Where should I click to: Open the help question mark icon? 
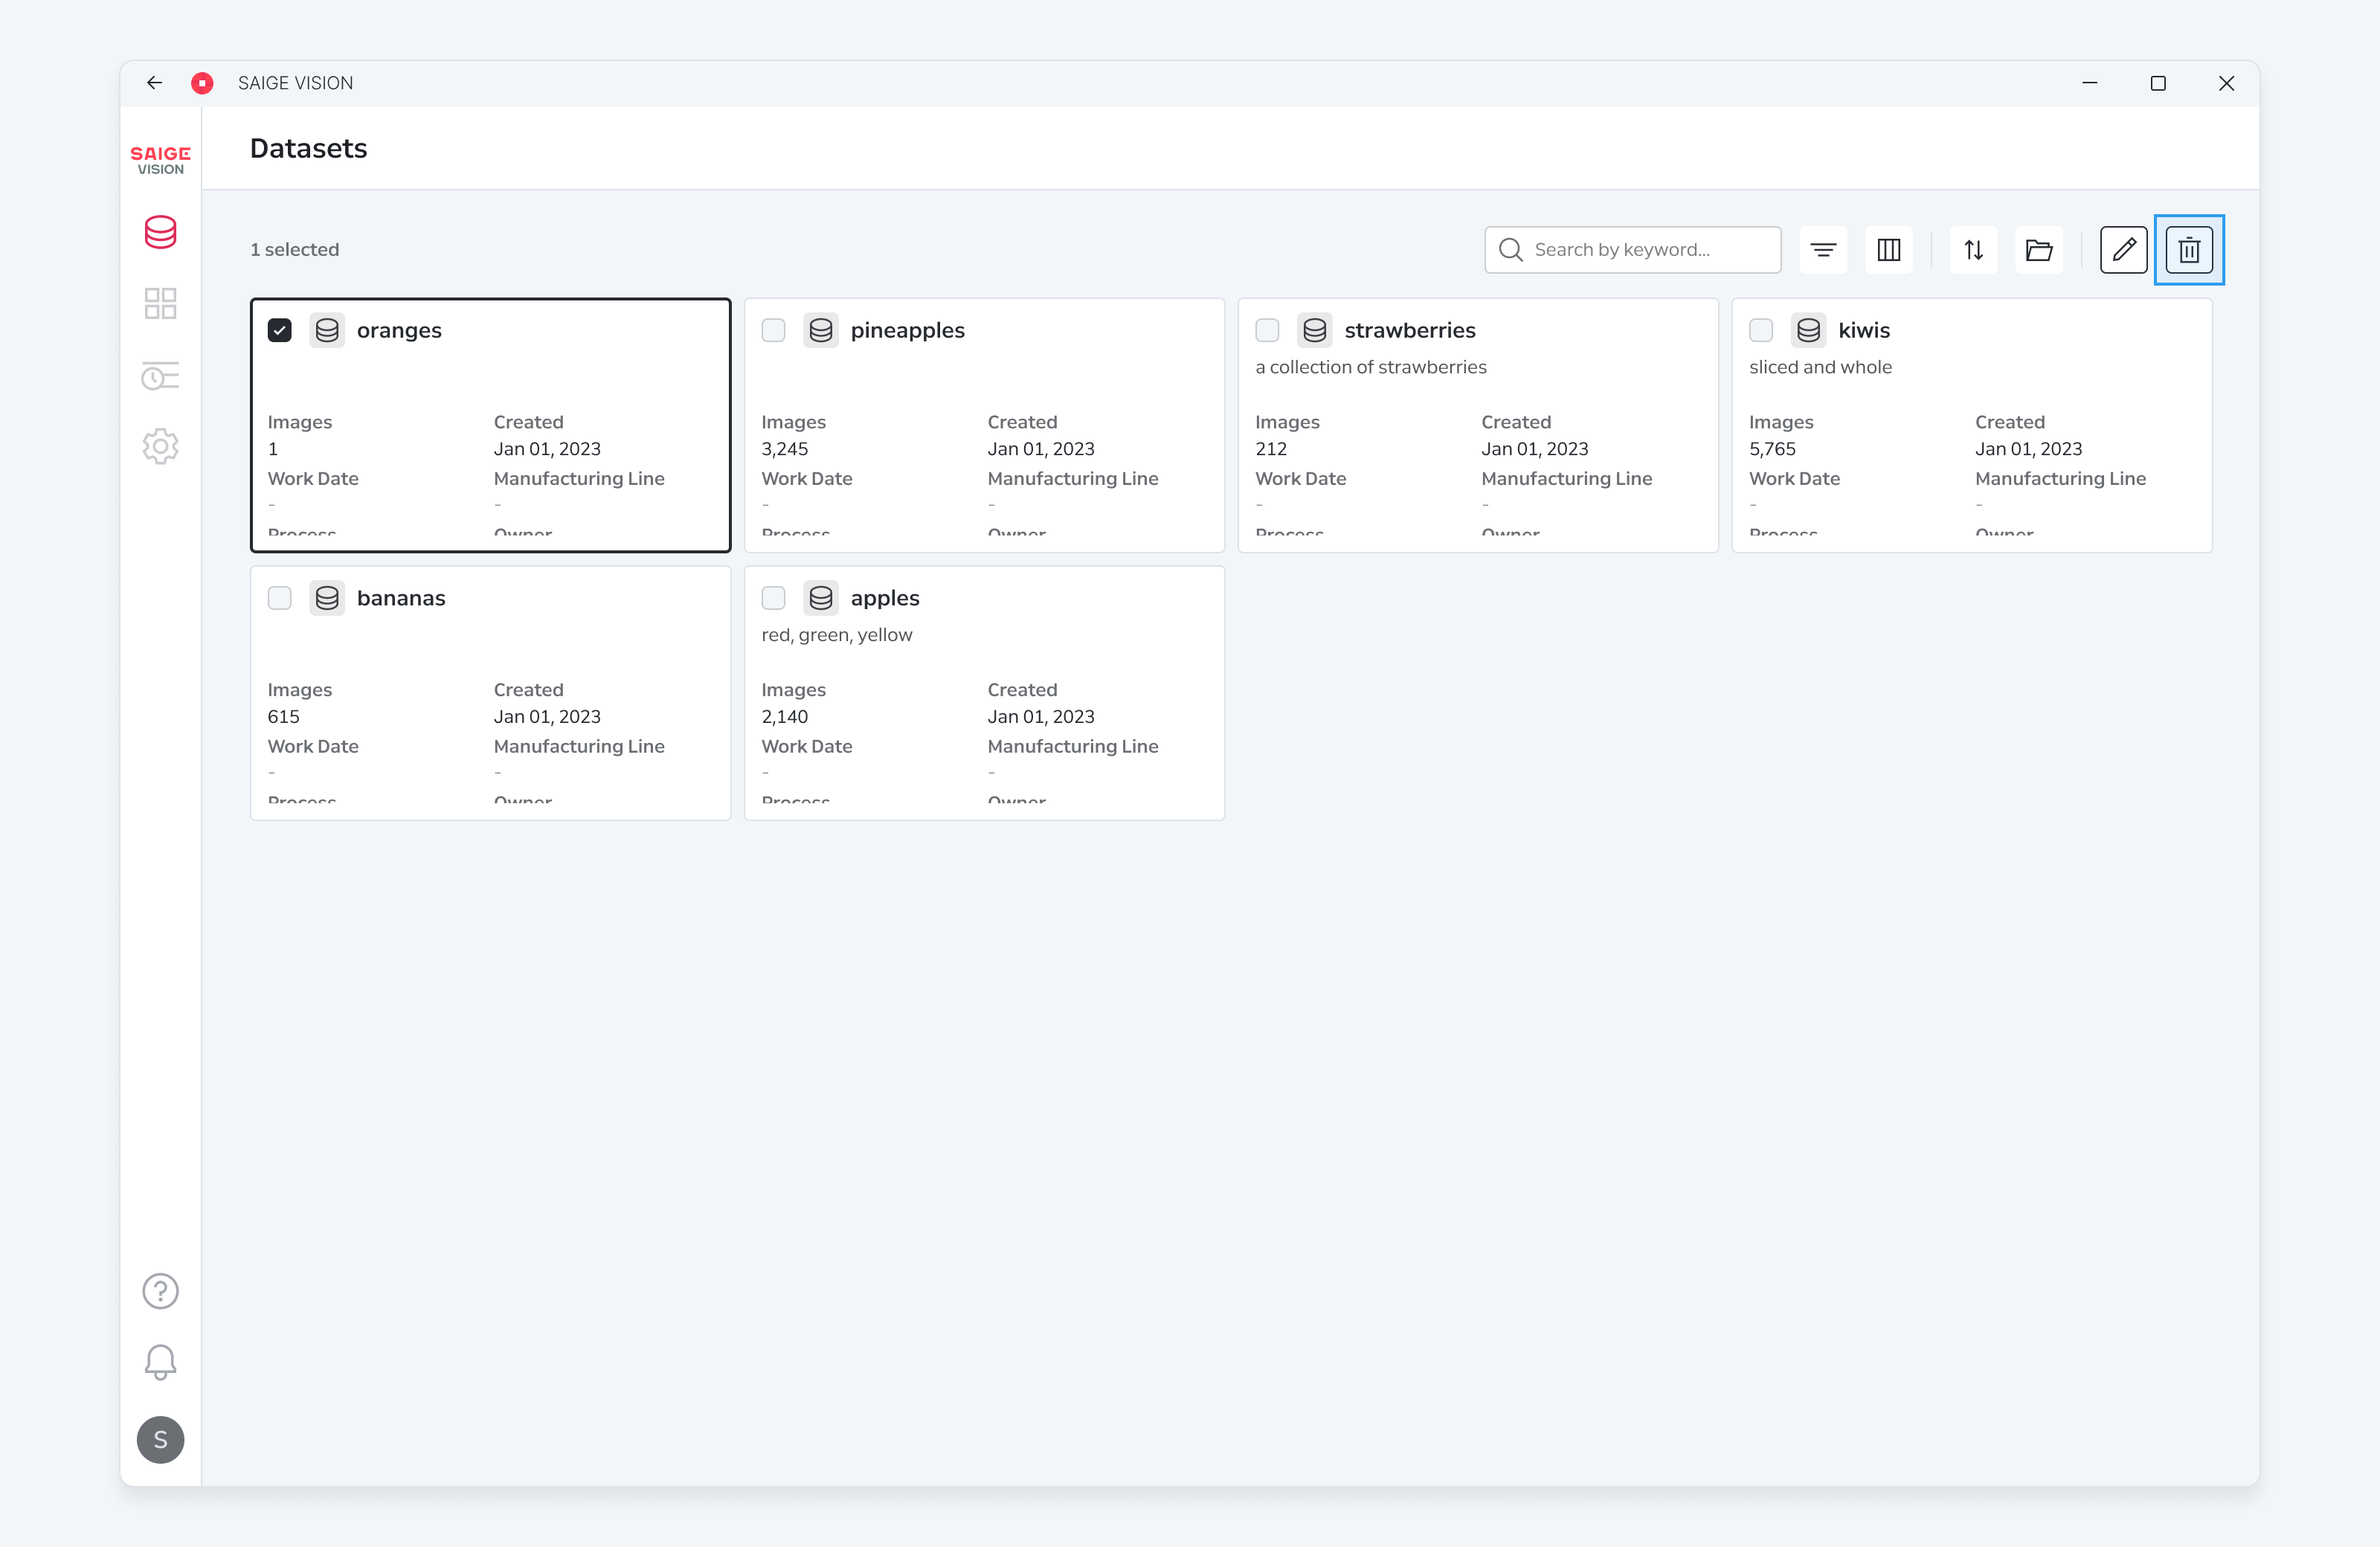tap(160, 1291)
